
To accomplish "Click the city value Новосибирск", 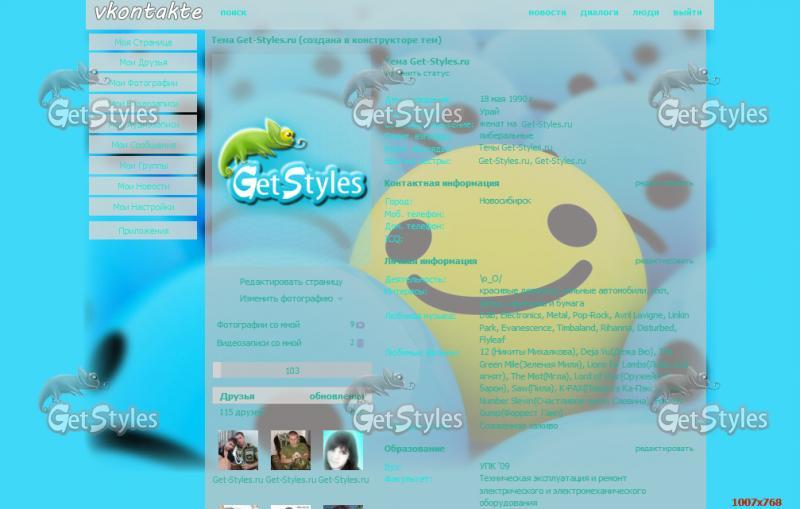I will tap(505, 201).
